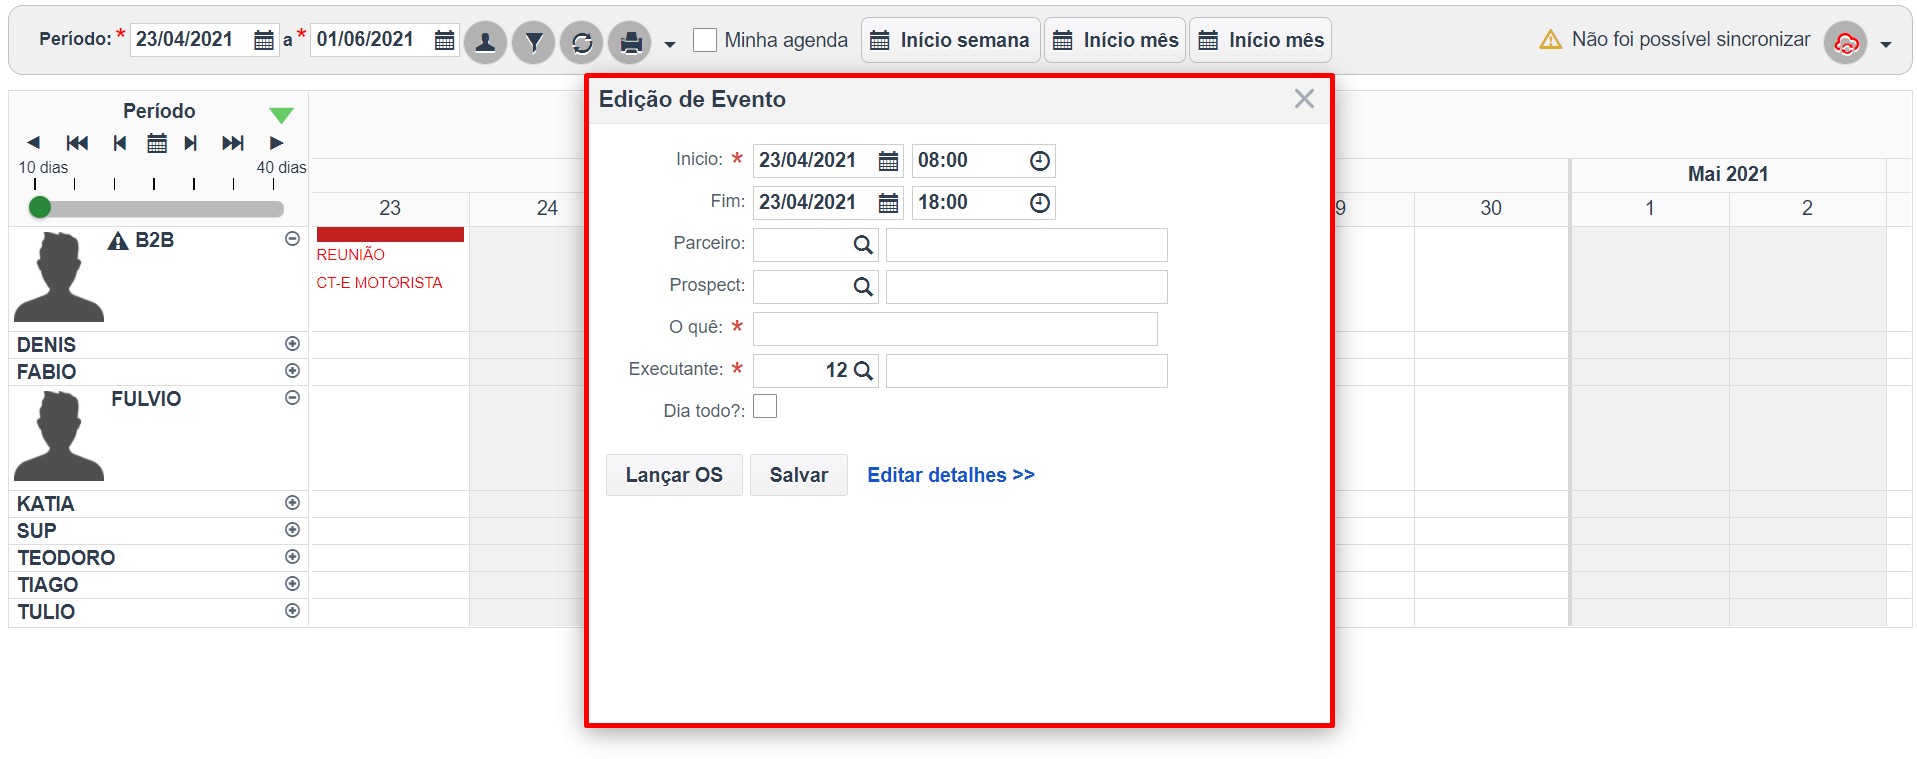This screenshot has width=1917, height=759.
Task: Open the Fim time clock picker
Action: coord(1040,203)
